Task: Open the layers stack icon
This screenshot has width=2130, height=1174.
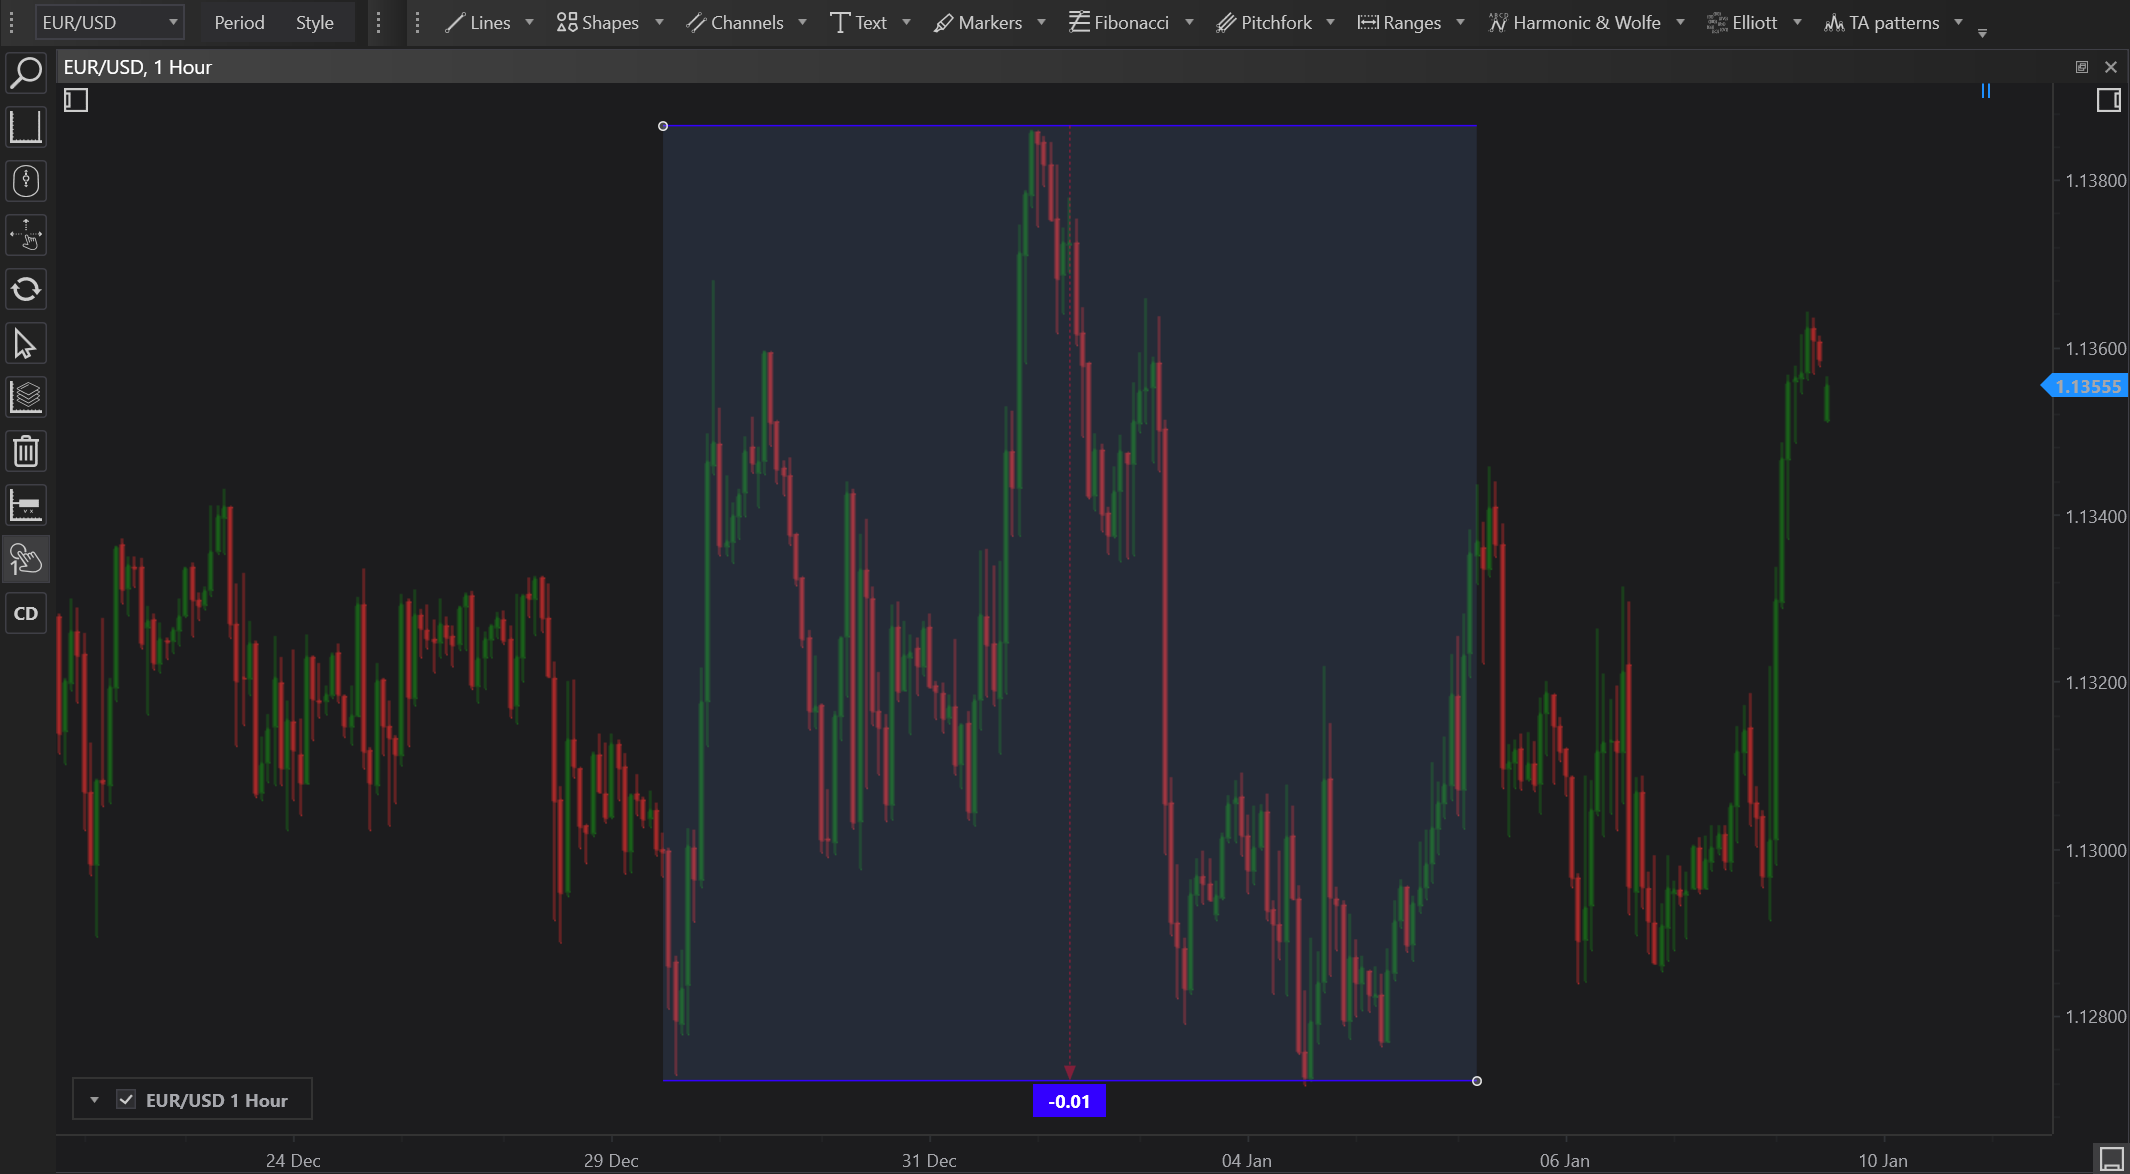Action: point(26,397)
